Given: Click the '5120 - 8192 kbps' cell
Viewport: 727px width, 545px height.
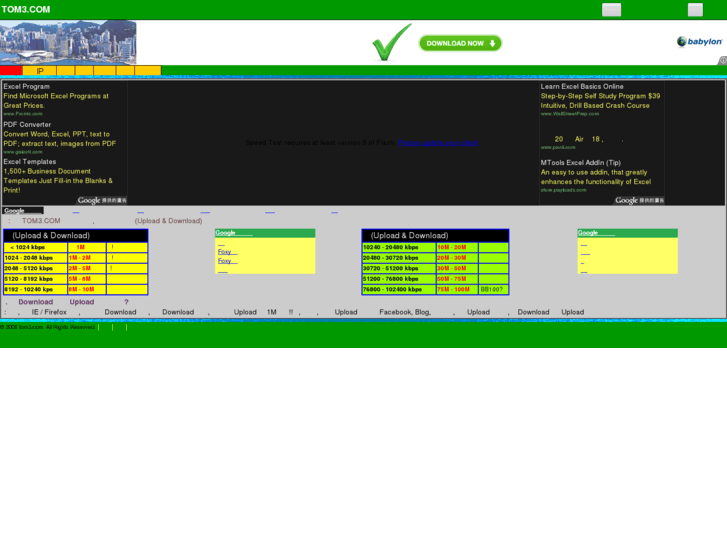Looking at the screenshot, I should [x=36, y=279].
